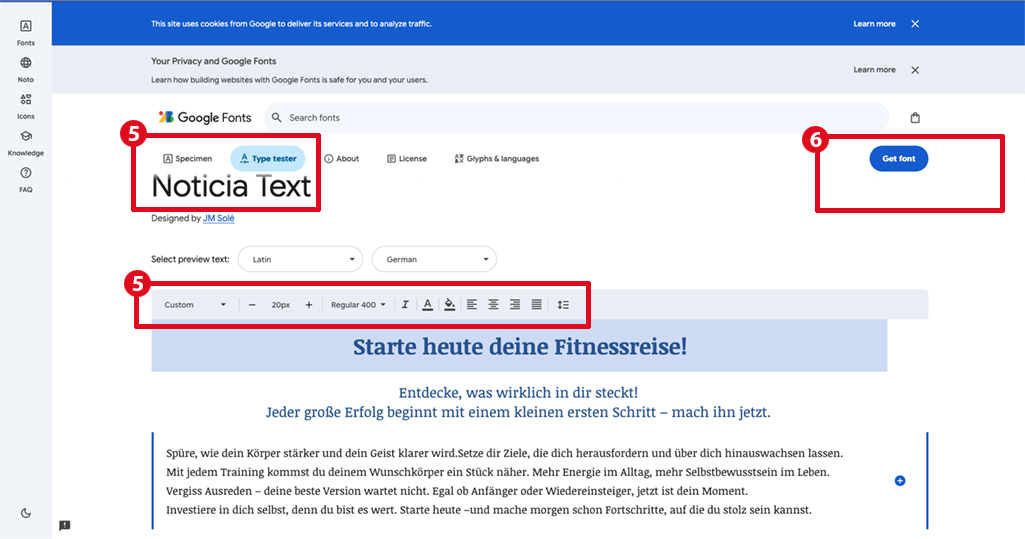Align preview text to the left

pos(471,305)
